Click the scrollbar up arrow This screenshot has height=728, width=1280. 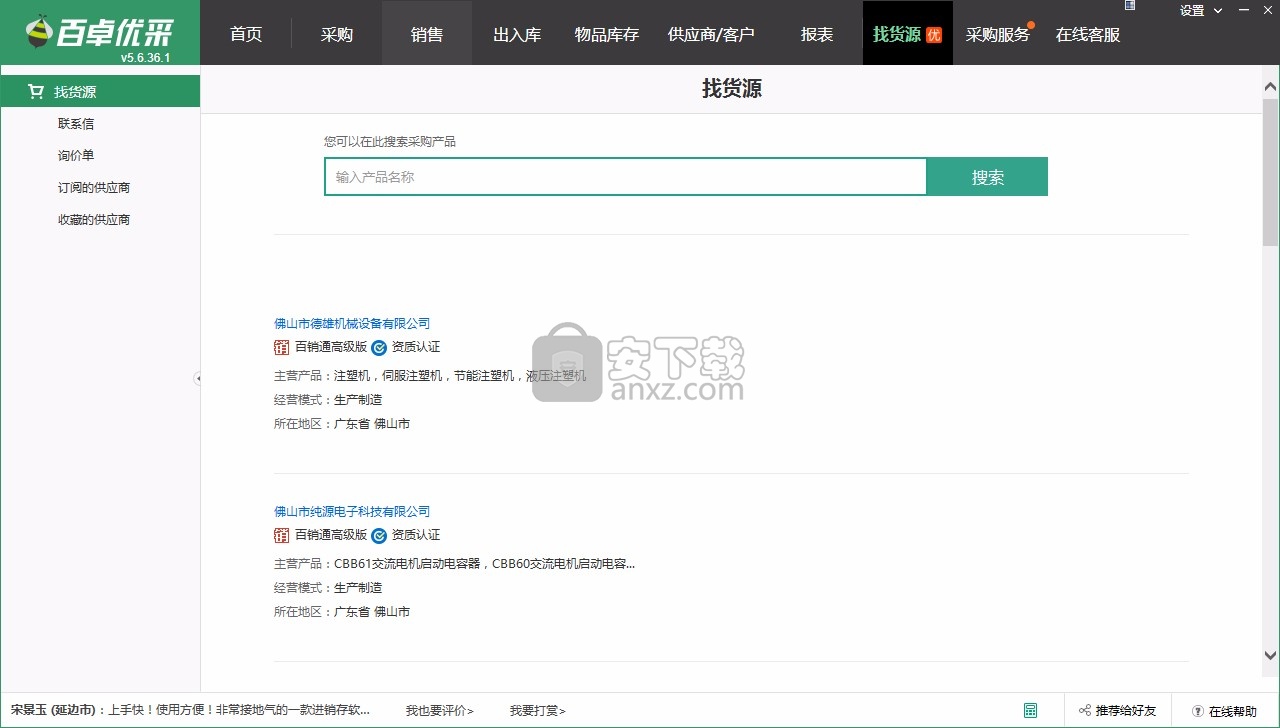[1270, 85]
